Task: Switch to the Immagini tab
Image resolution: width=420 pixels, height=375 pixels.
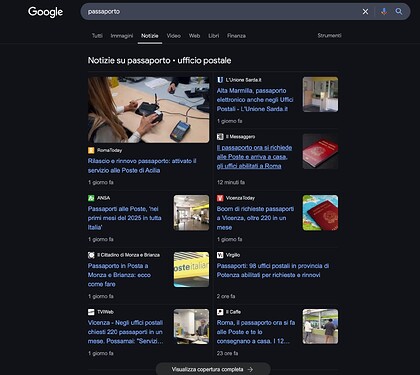Action: point(122,36)
